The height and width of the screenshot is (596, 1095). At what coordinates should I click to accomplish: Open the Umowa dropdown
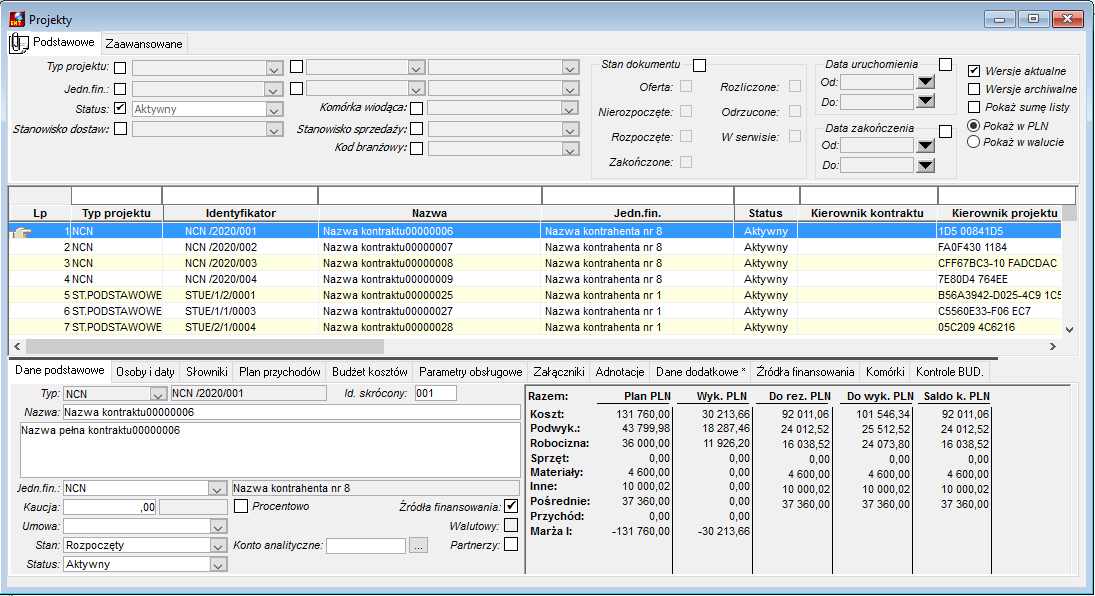click(217, 527)
